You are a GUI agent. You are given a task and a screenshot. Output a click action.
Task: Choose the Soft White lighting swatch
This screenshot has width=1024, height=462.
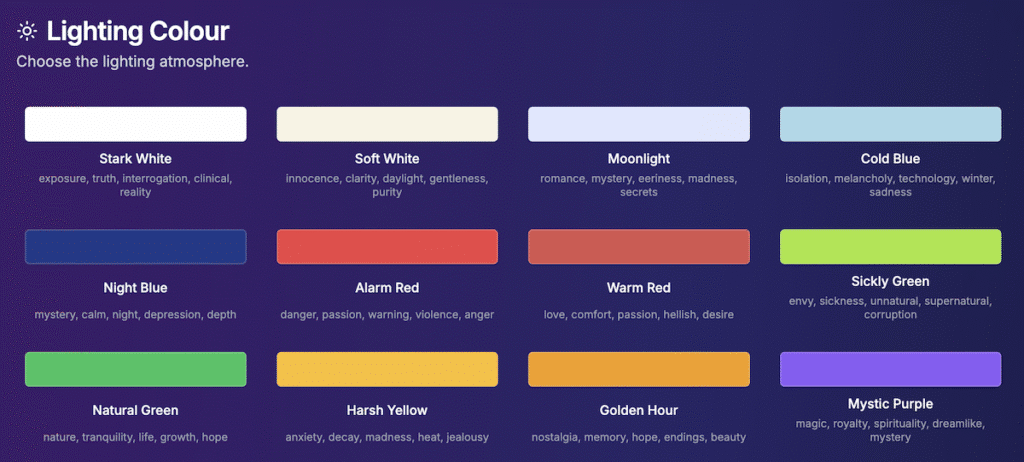click(x=387, y=124)
